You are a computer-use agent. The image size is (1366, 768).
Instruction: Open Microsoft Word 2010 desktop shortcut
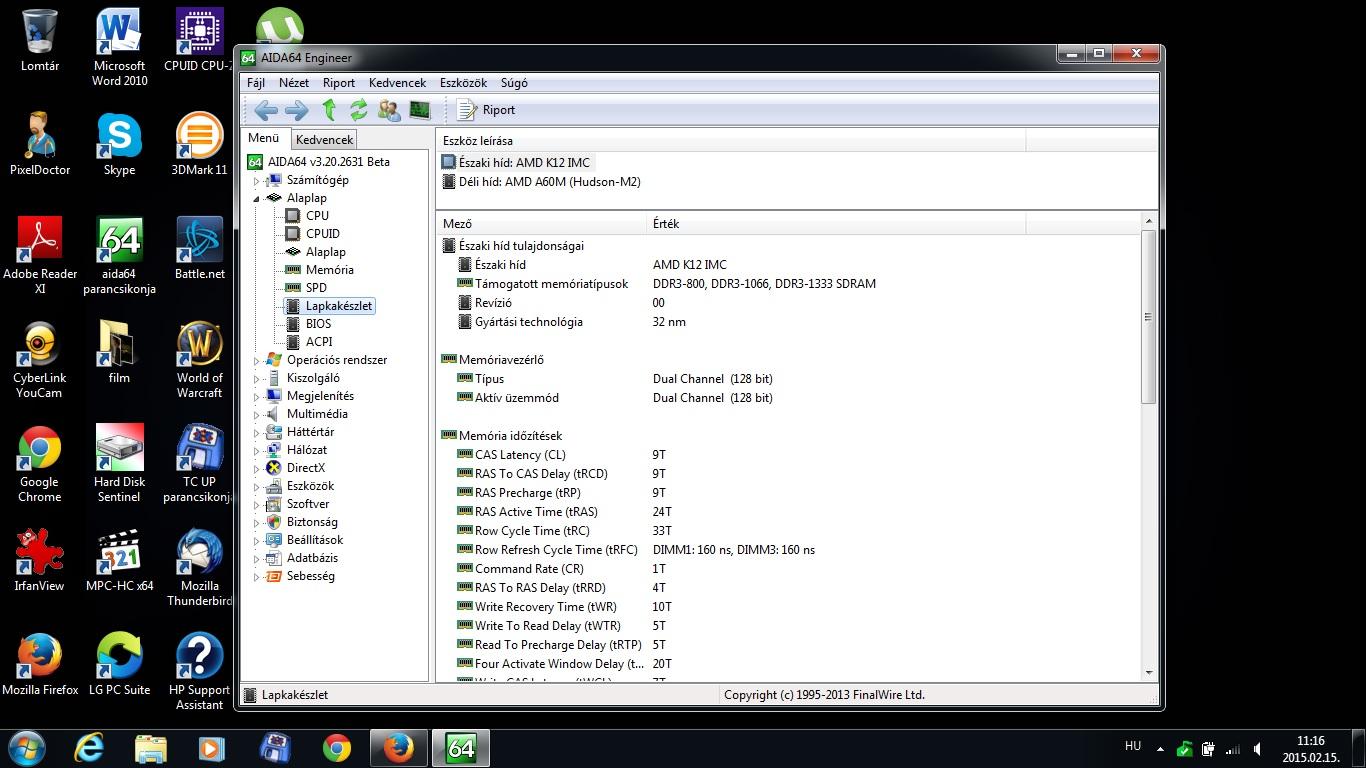coord(119,48)
